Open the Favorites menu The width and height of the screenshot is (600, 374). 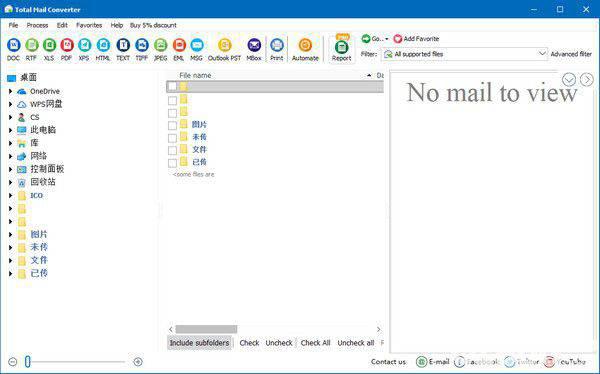[x=89, y=25]
